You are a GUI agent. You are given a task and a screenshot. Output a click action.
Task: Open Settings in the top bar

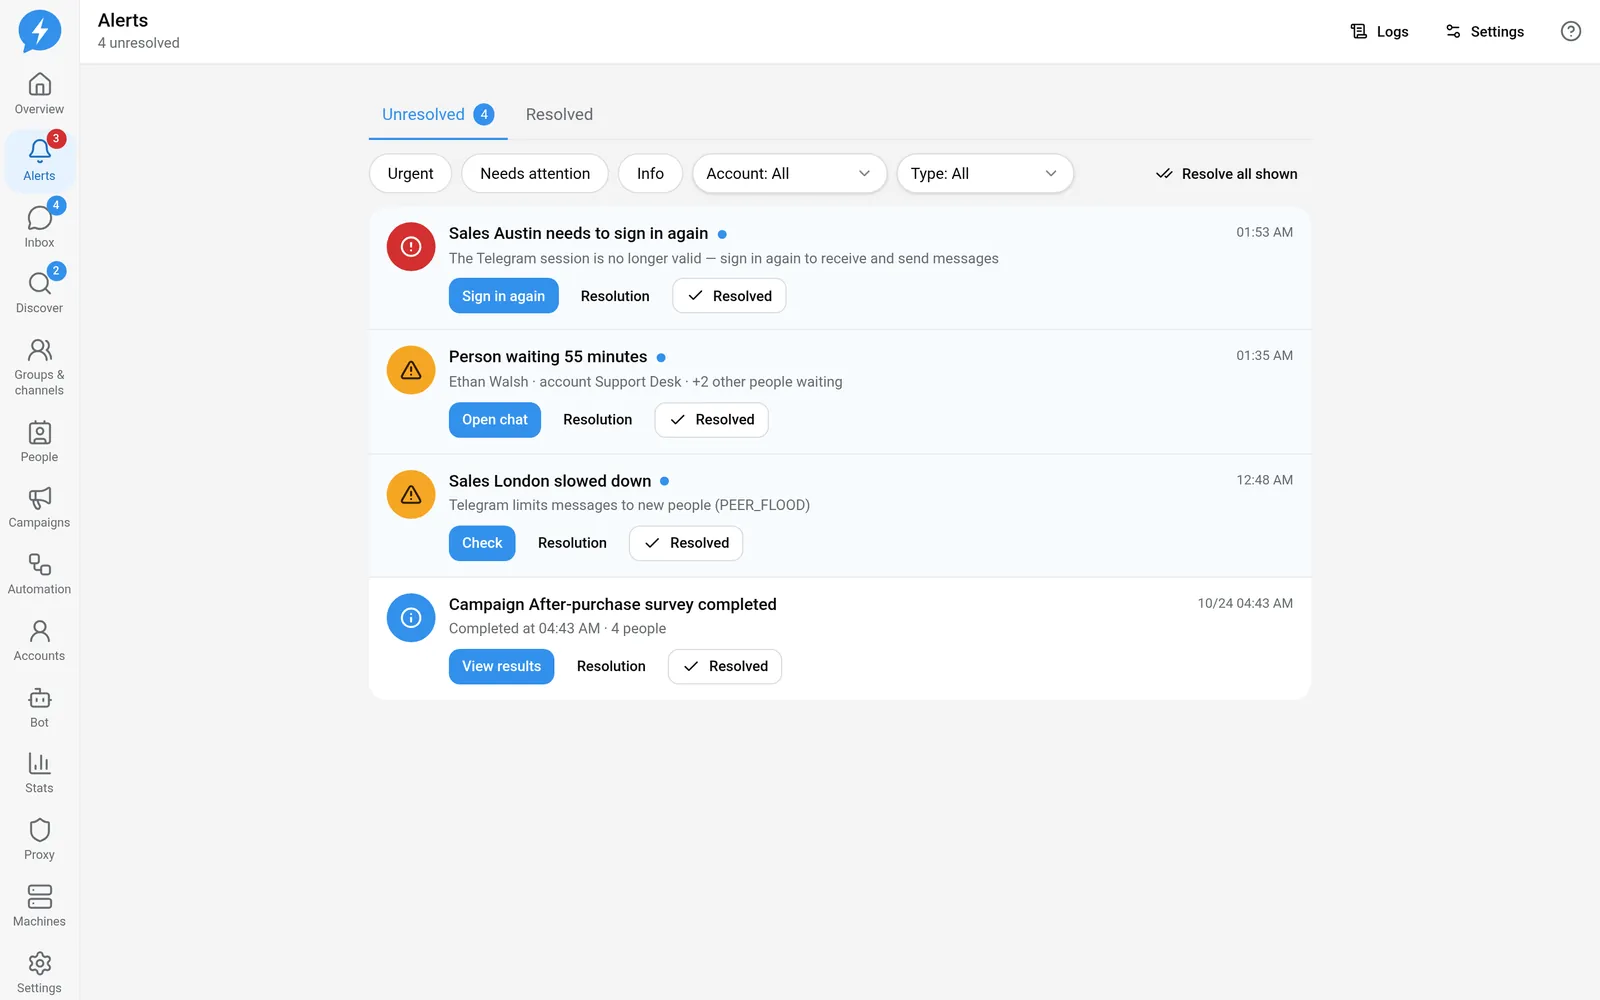(1485, 32)
